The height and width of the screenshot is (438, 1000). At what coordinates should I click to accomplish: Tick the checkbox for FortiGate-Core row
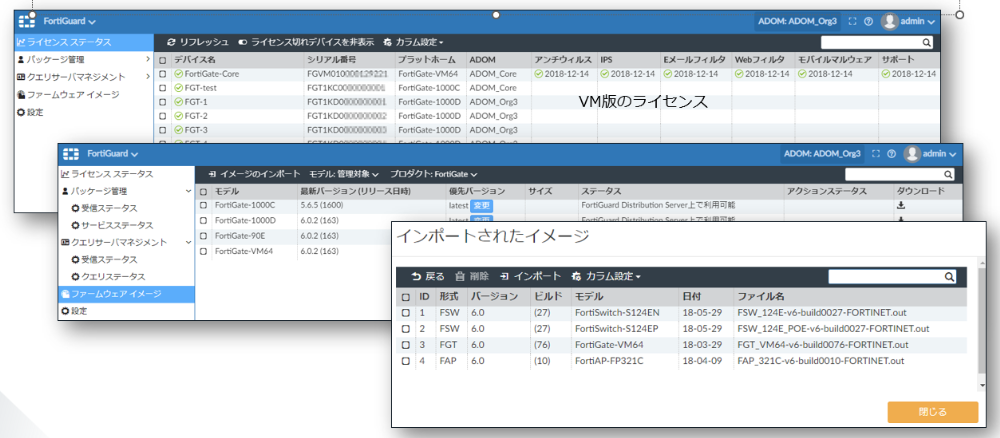point(163,74)
